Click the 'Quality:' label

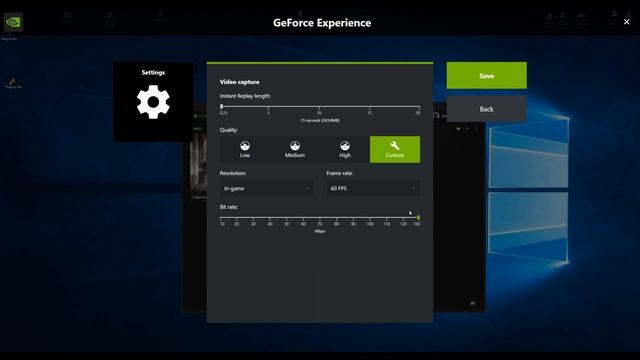(229, 130)
